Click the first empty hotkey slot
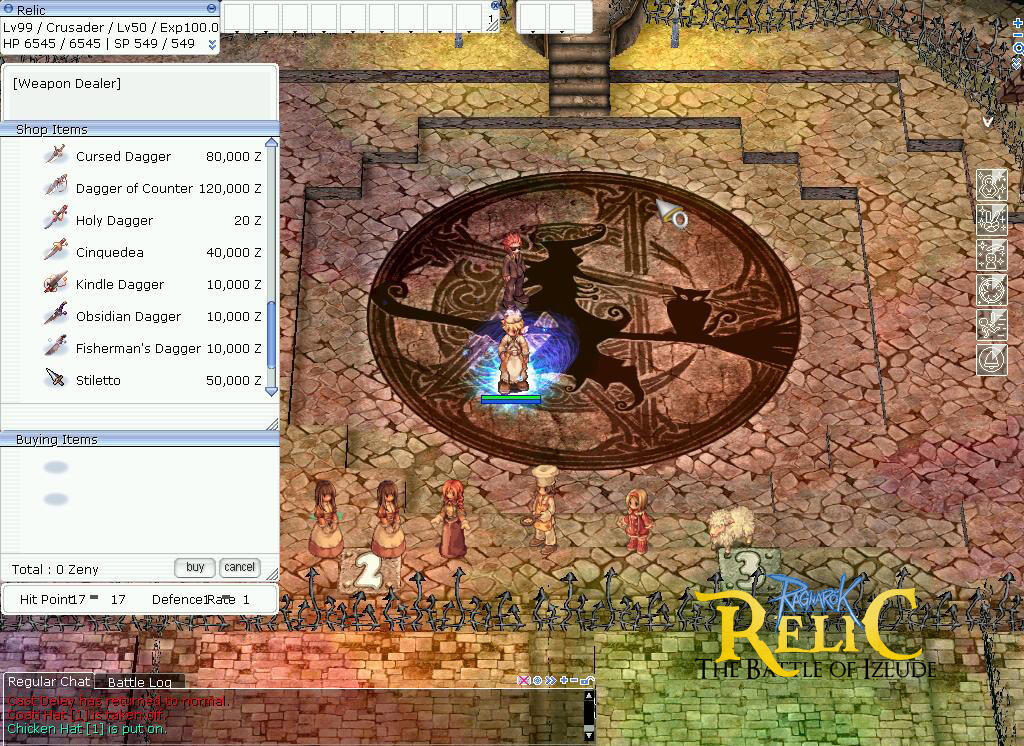Image resolution: width=1024 pixels, height=746 pixels. pyautogui.click(x=236, y=17)
